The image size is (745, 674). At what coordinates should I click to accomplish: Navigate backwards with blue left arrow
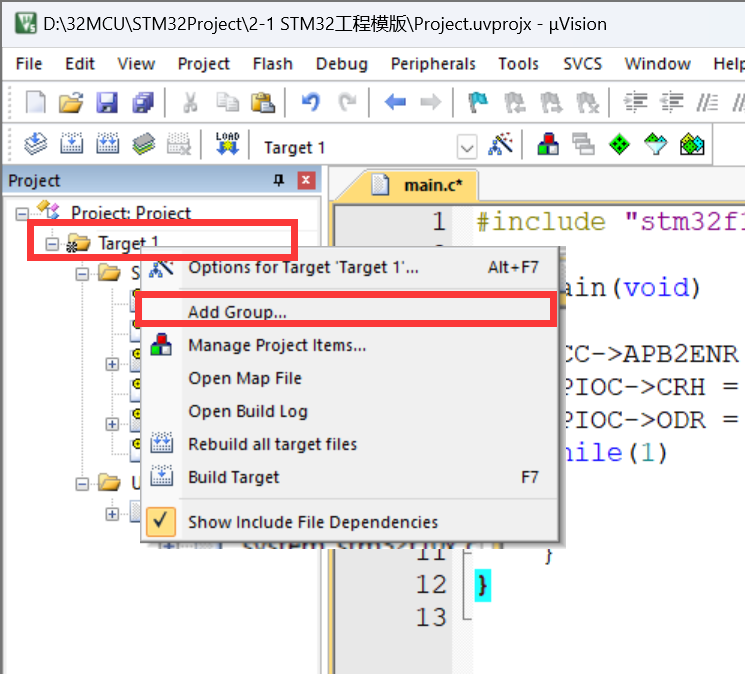[x=395, y=102]
